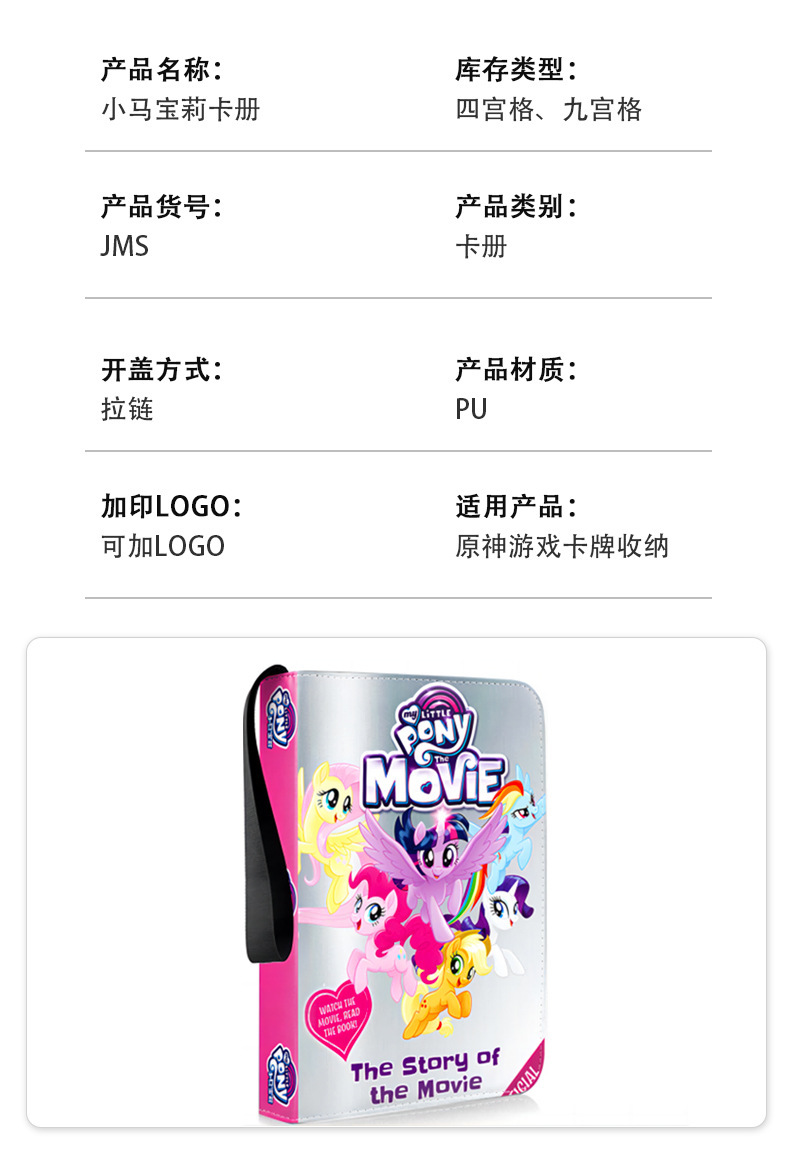Click the JMS product code
The height and width of the screenshot is (1175, 790).
(x=125, y=246)
